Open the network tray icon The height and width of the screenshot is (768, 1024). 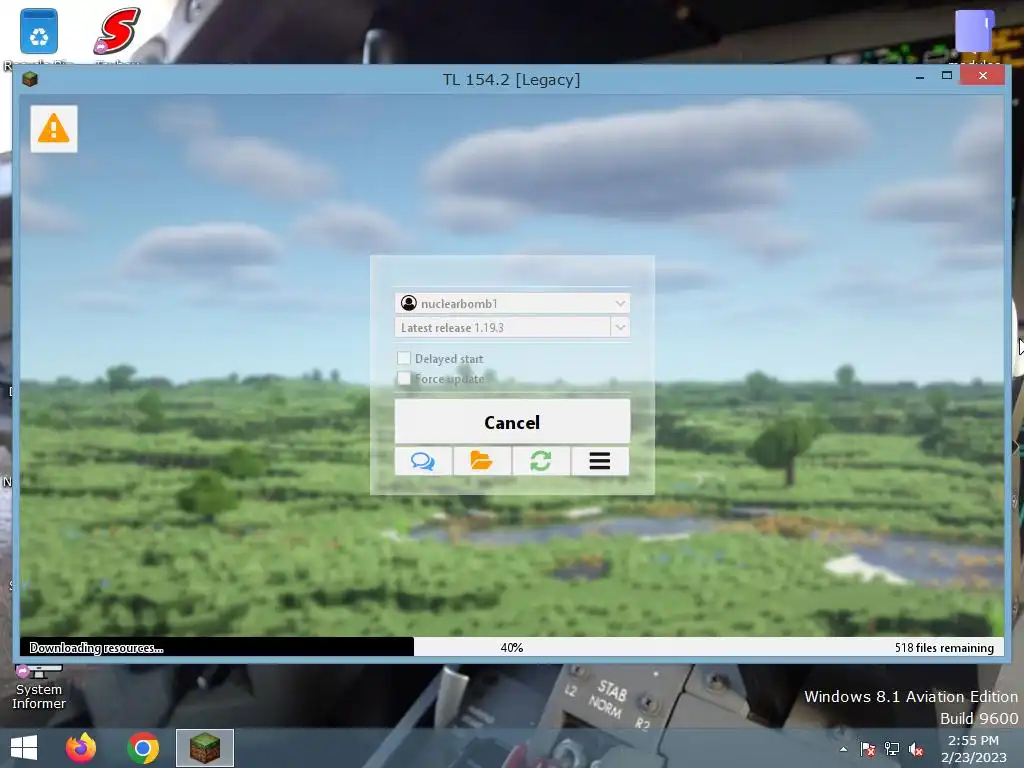891,749
